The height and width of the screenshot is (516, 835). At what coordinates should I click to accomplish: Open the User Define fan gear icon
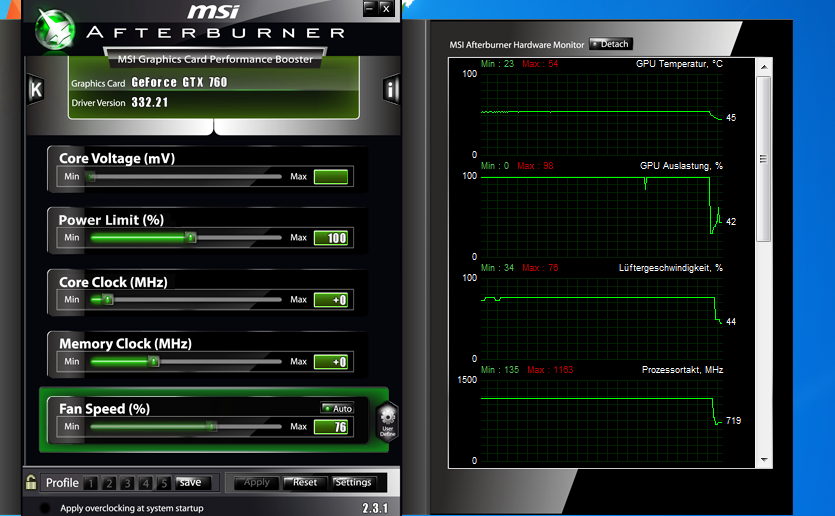[x=388, y=421]
